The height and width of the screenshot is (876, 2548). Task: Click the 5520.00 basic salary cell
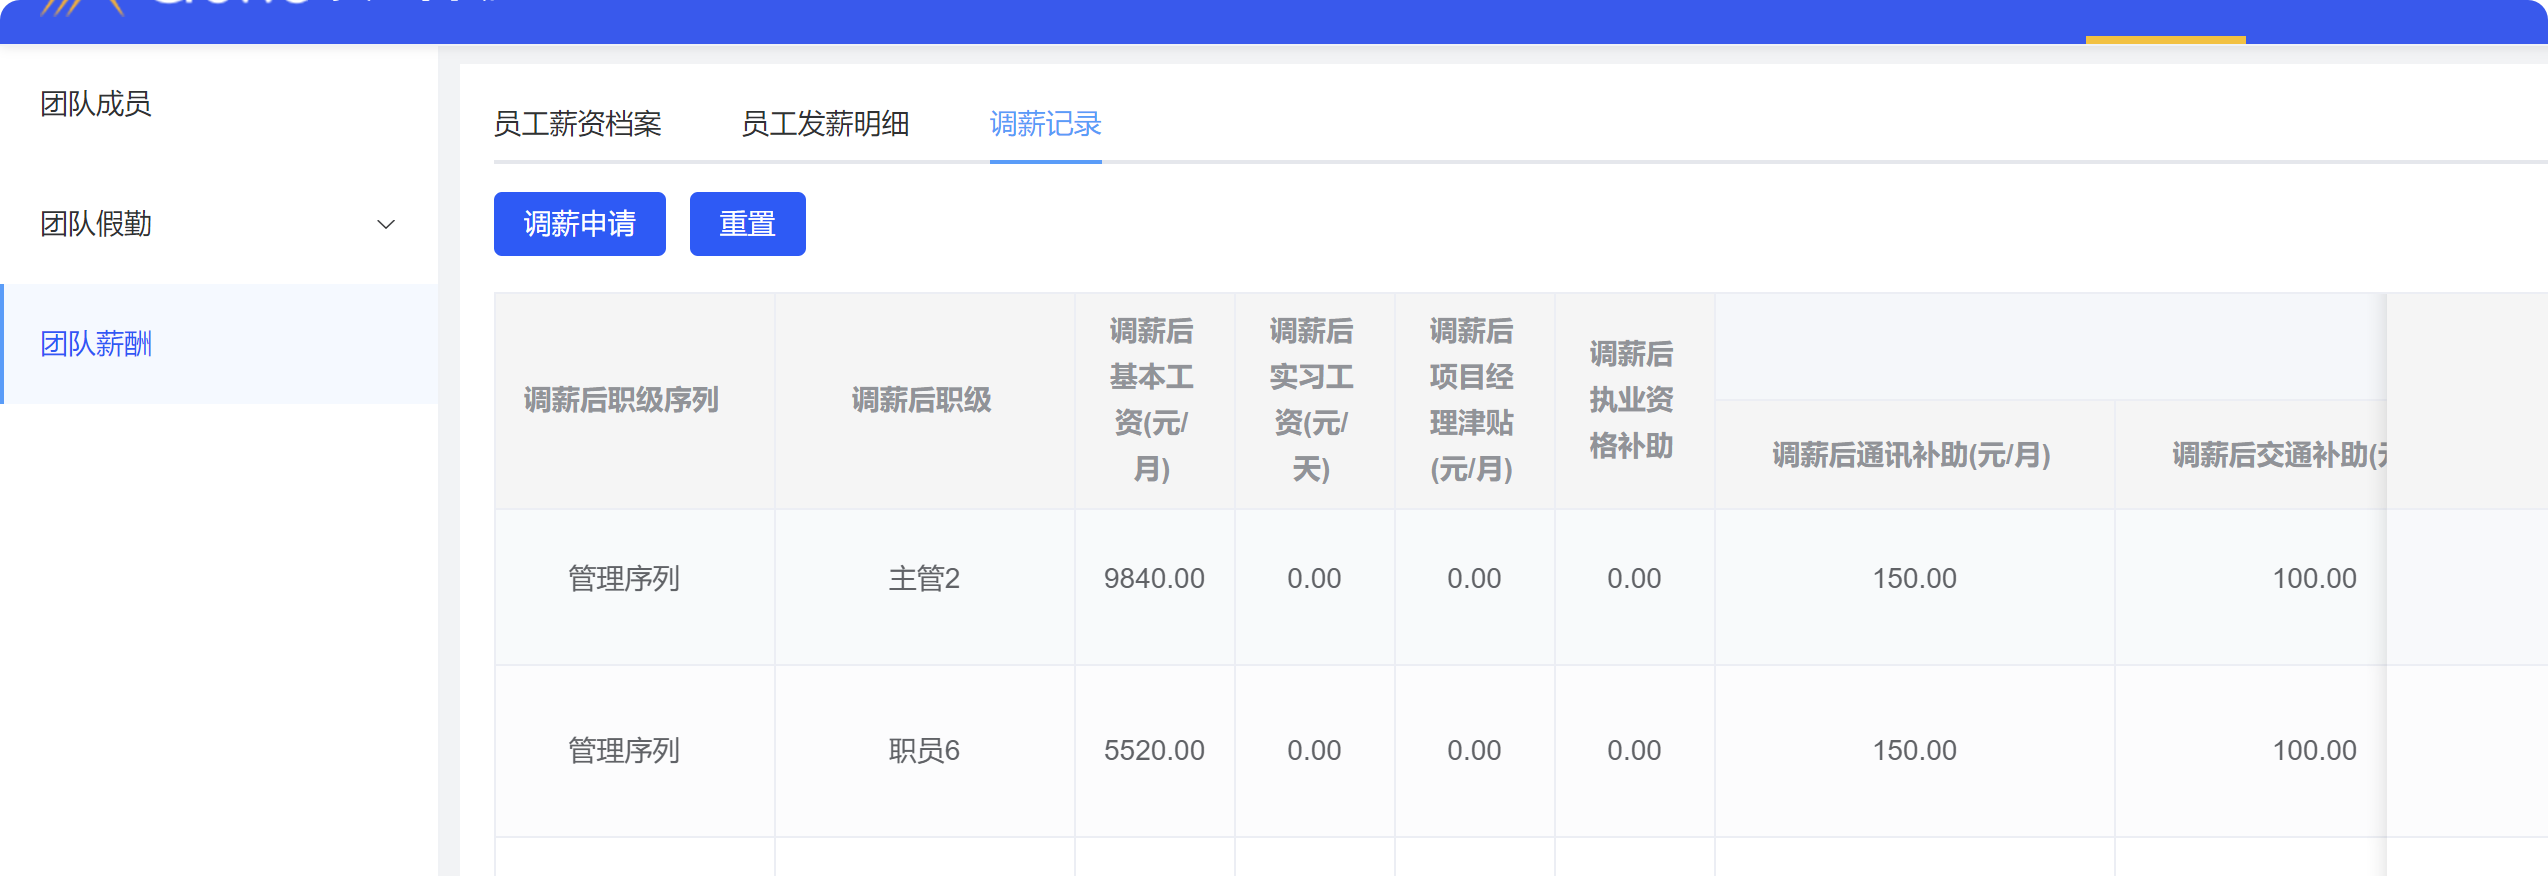(x=1154, y=750)
